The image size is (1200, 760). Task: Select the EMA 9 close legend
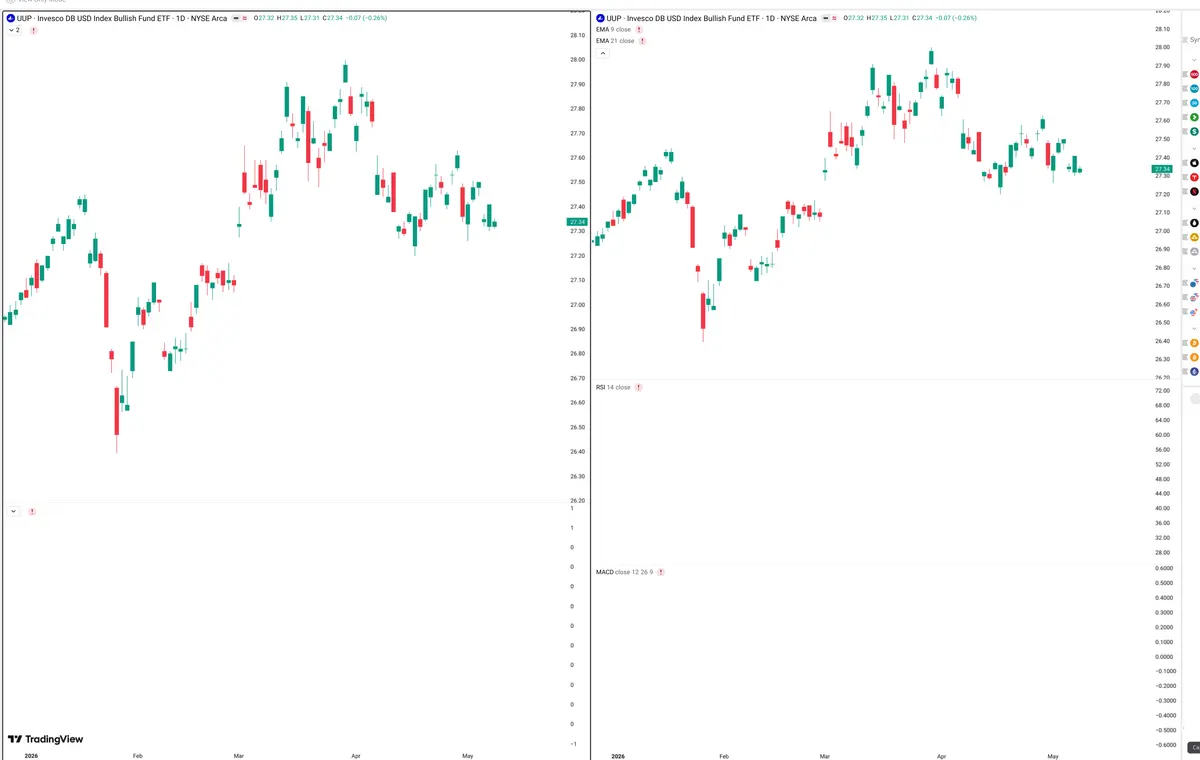pyautogui.click(x=613, y=30)
